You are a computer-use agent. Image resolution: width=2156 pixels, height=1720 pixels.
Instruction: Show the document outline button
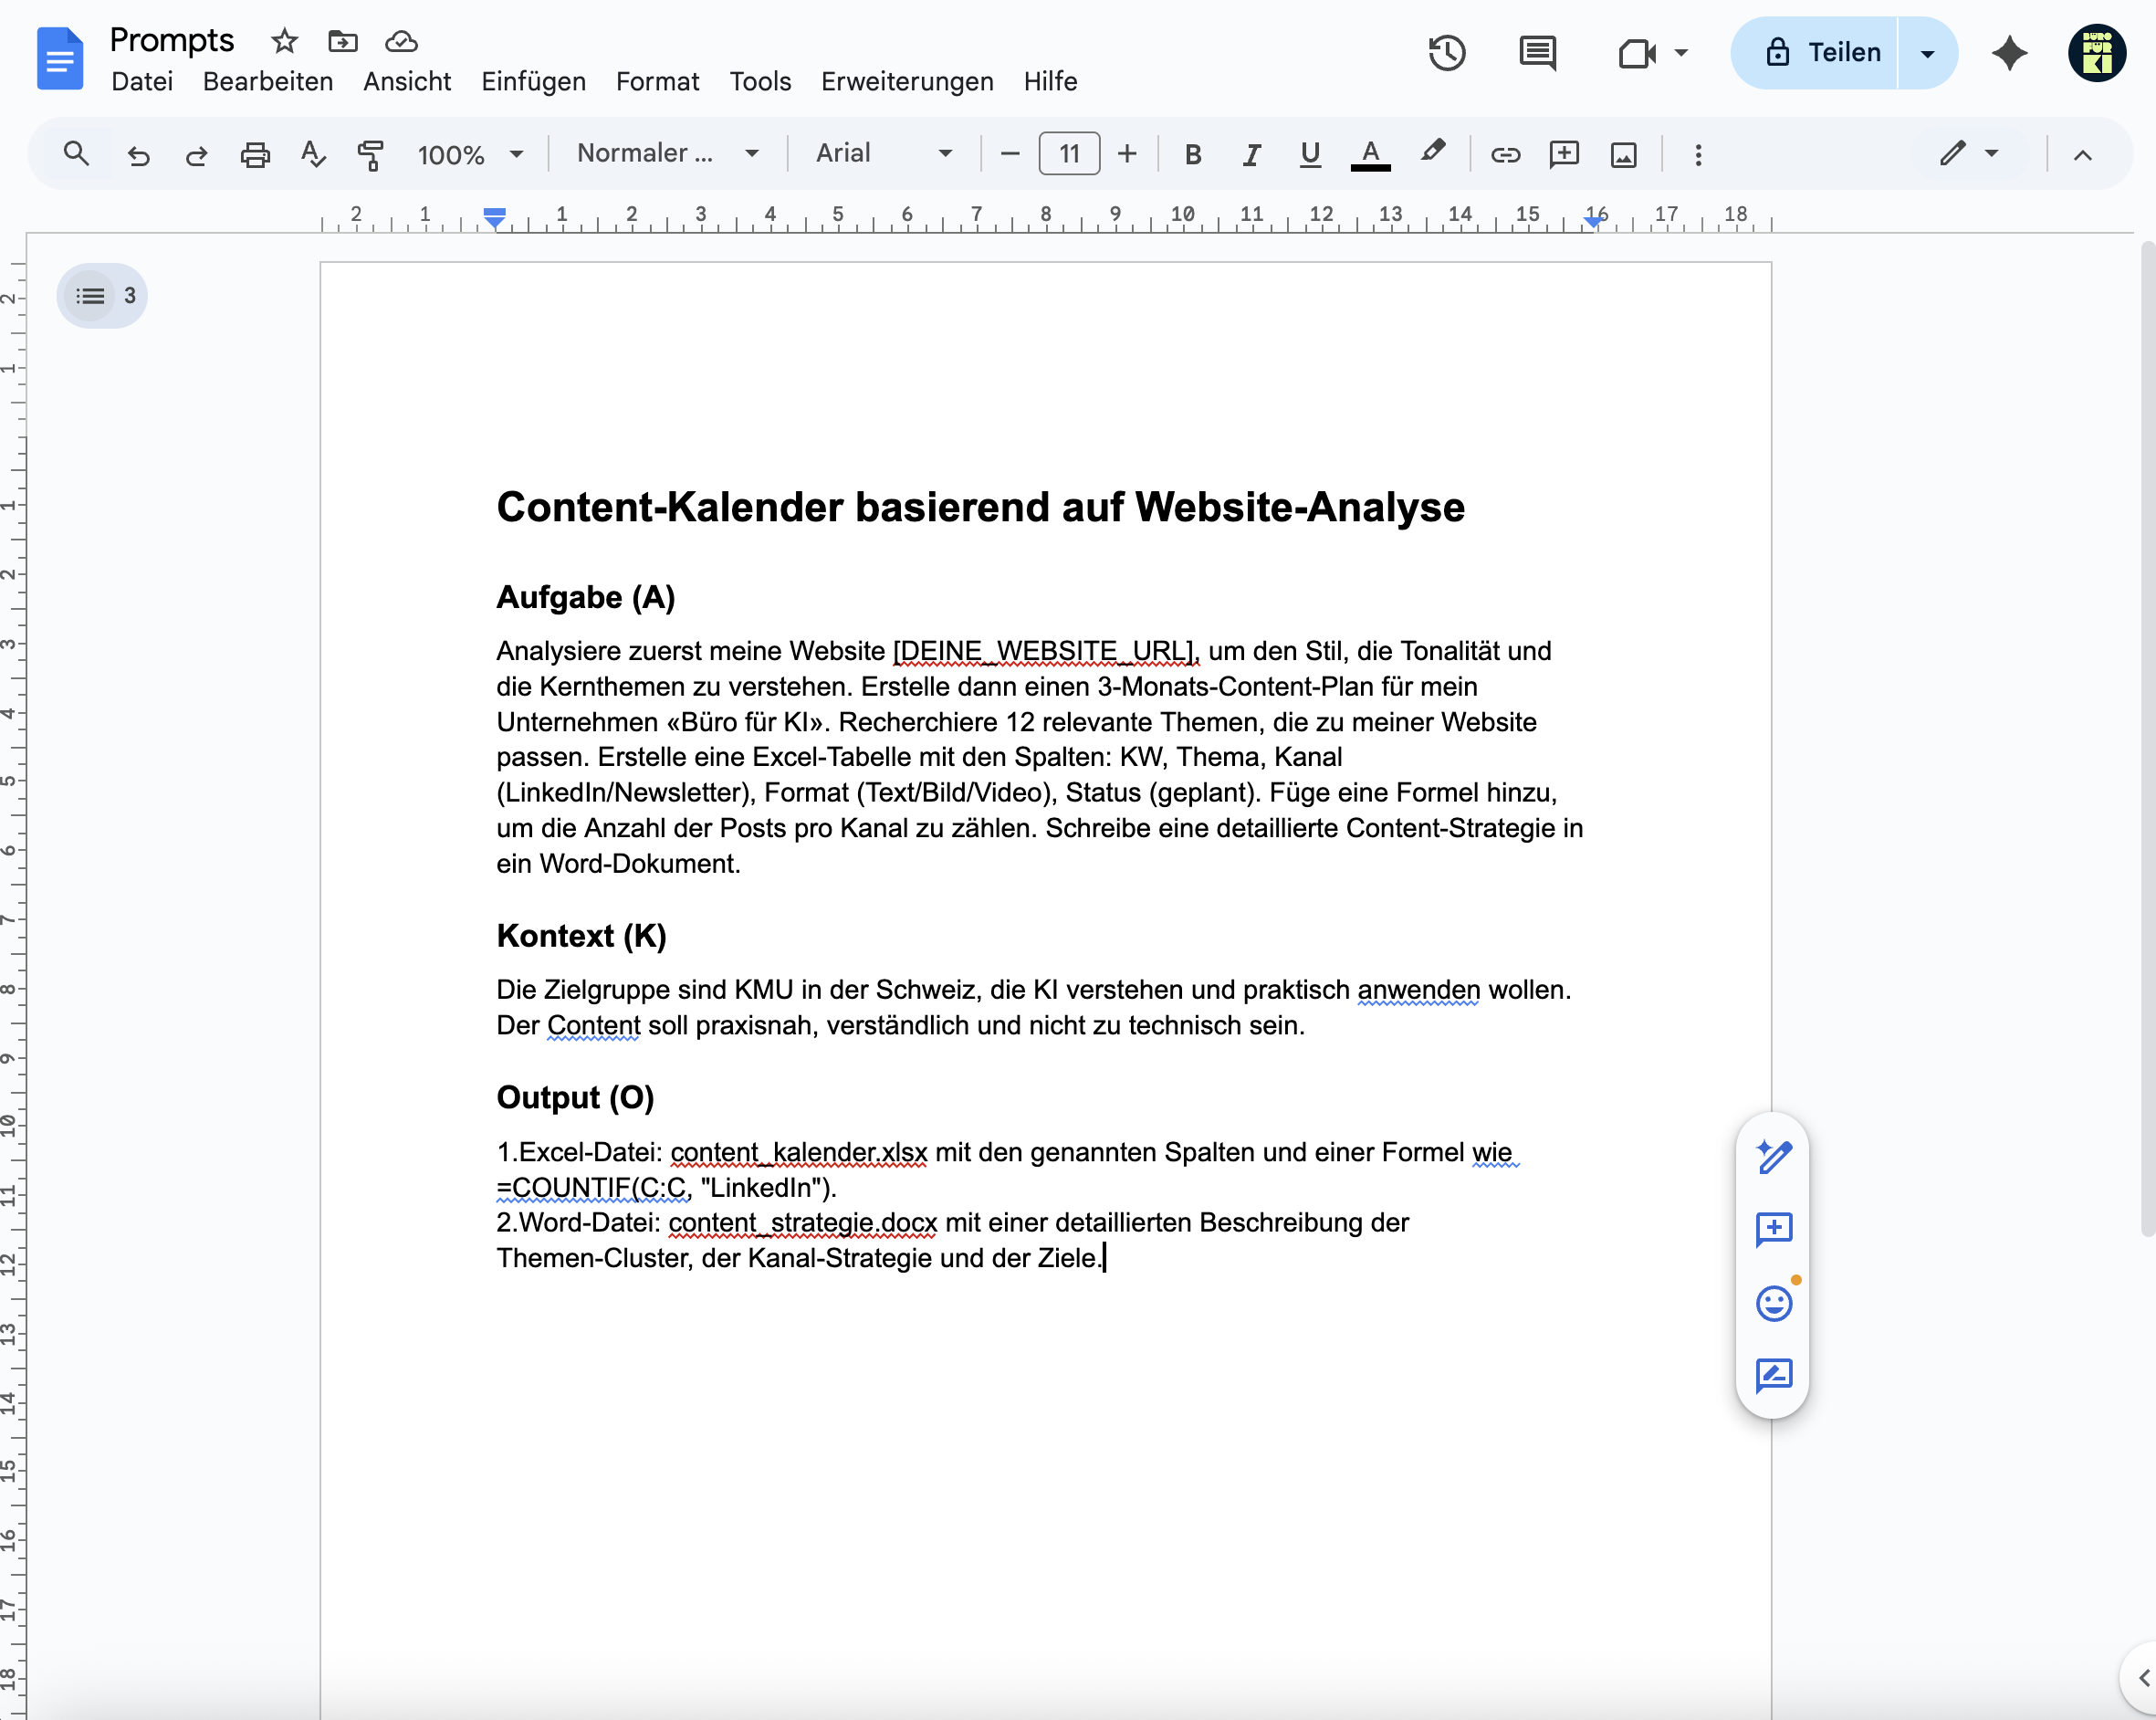tap(101, 295)
